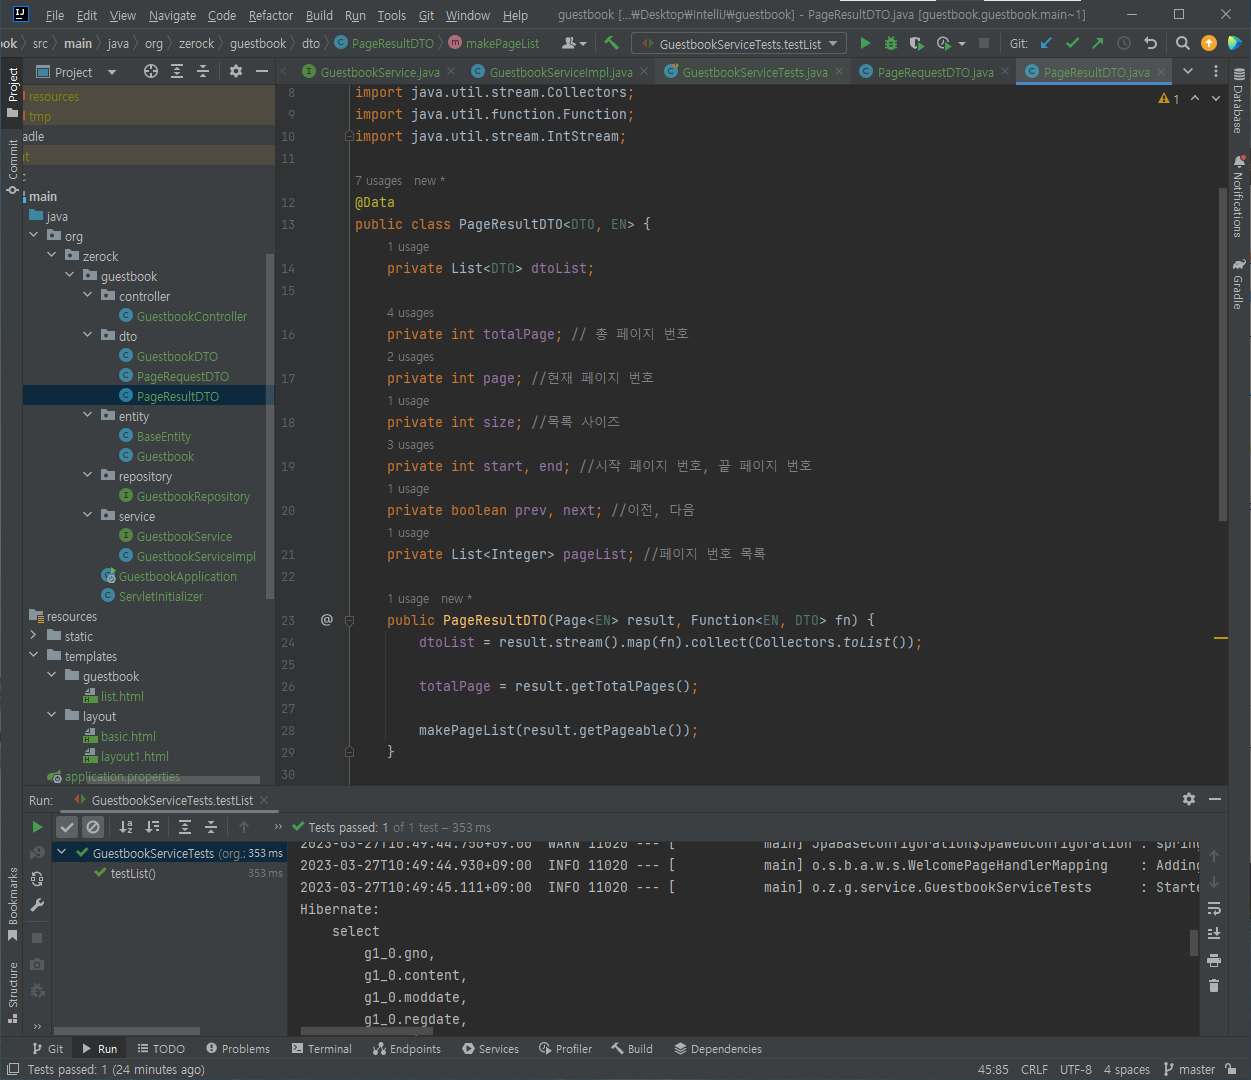
Task: Open the run configuration dropdown
Action: point(739,44)
